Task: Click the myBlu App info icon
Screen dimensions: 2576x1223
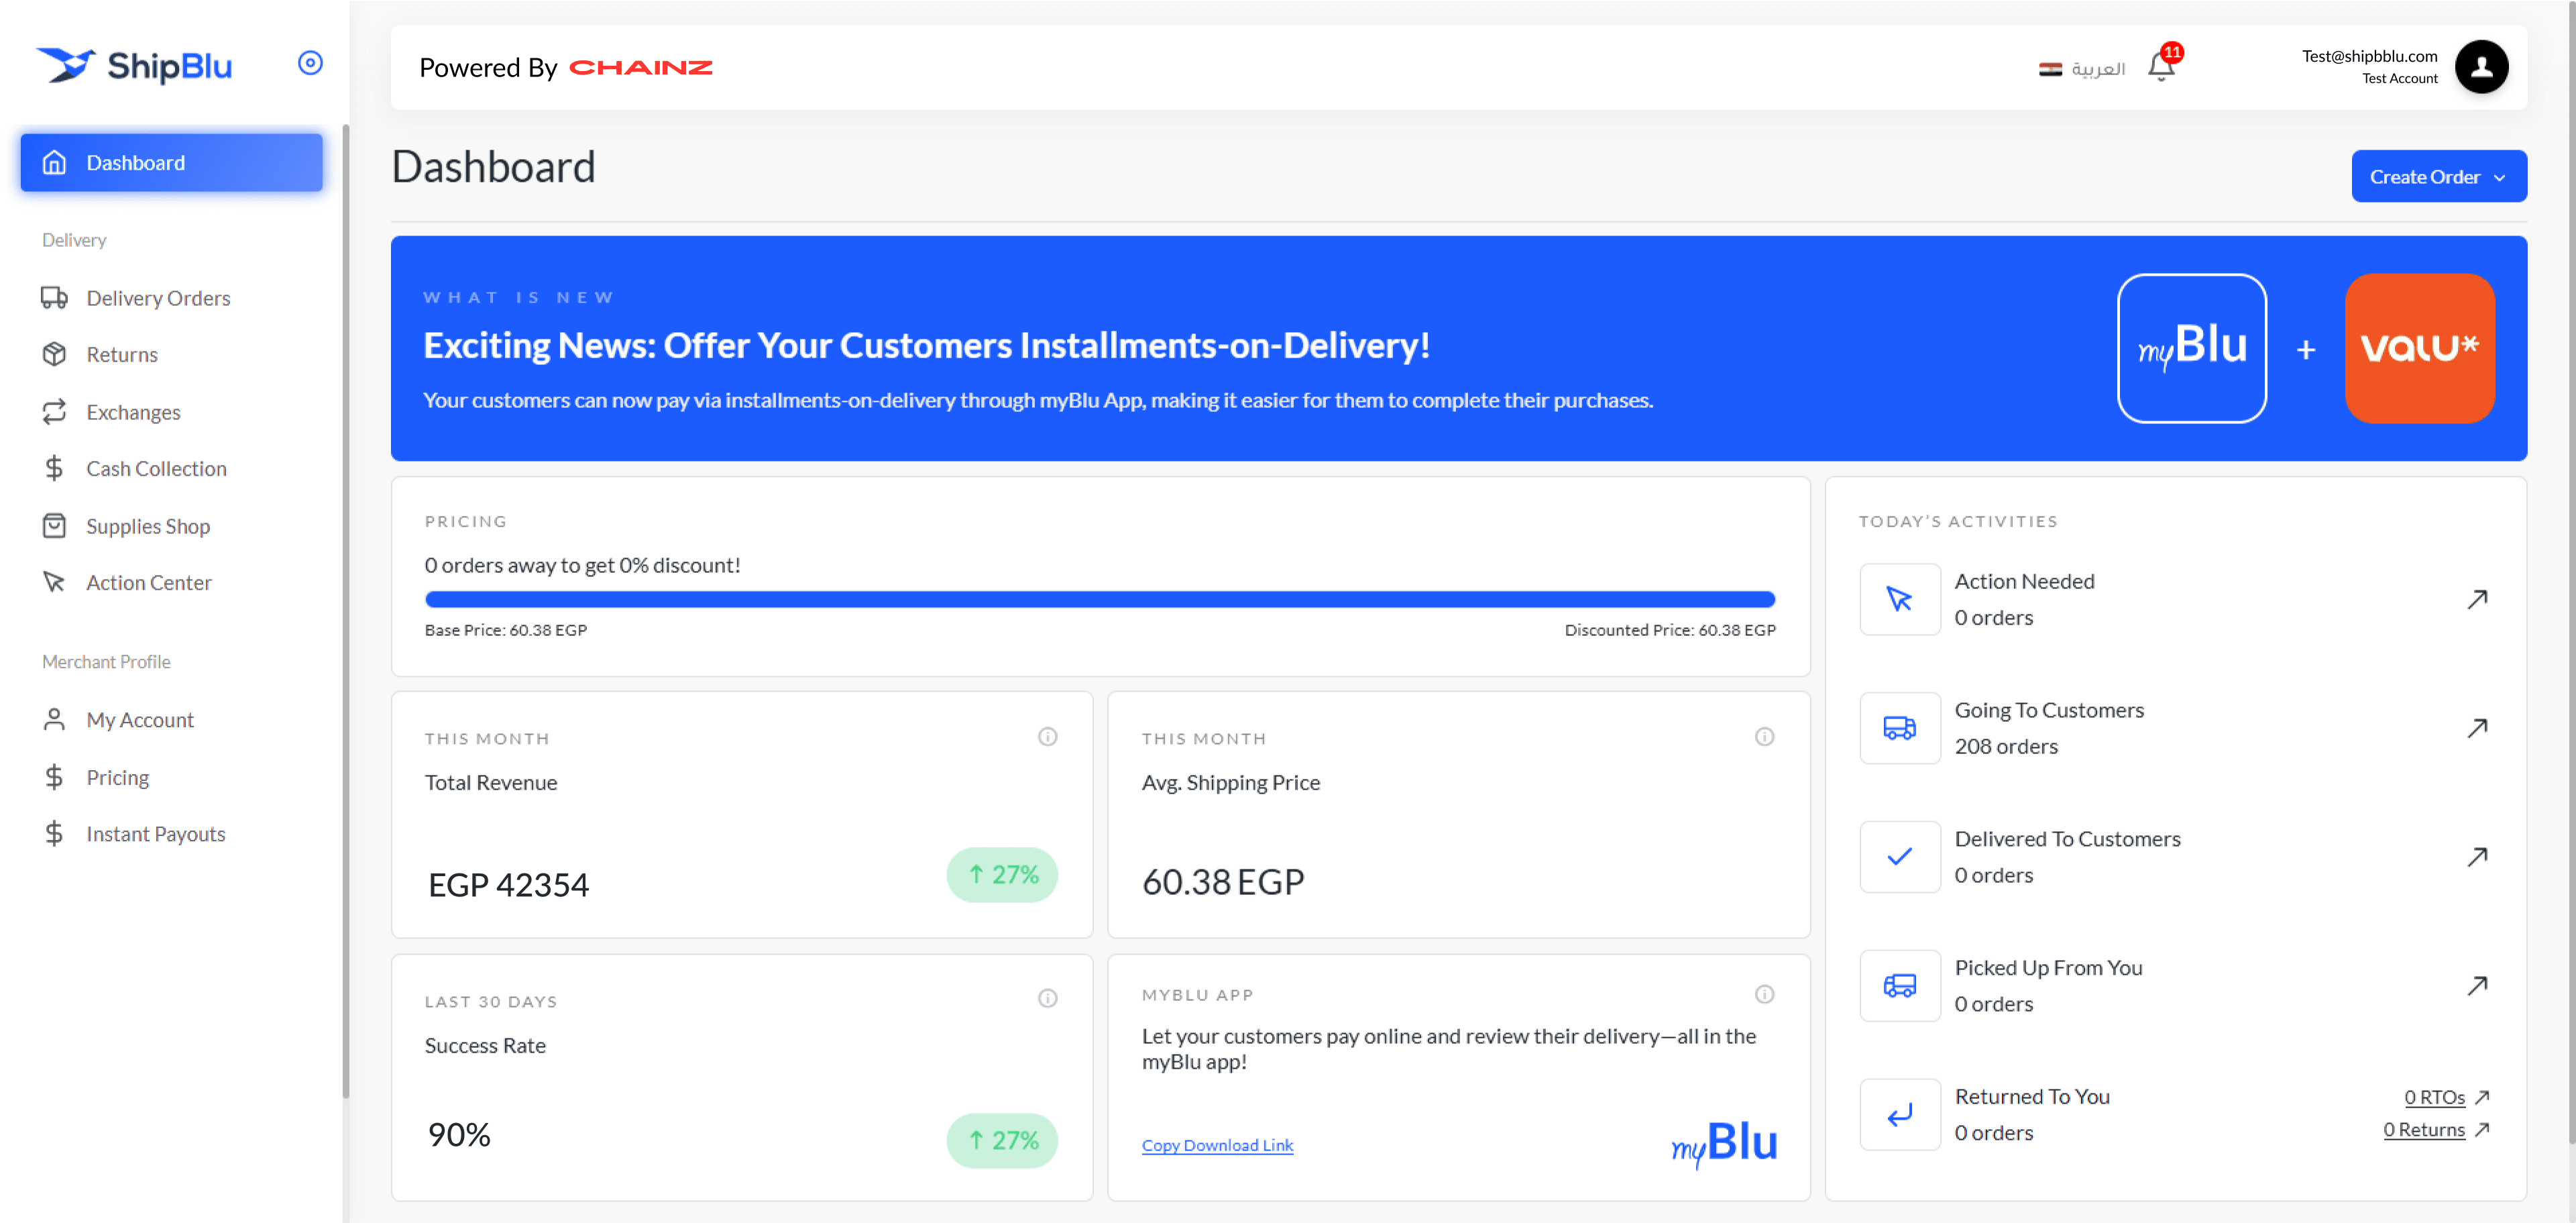Action: click(x=1764, y=994)
